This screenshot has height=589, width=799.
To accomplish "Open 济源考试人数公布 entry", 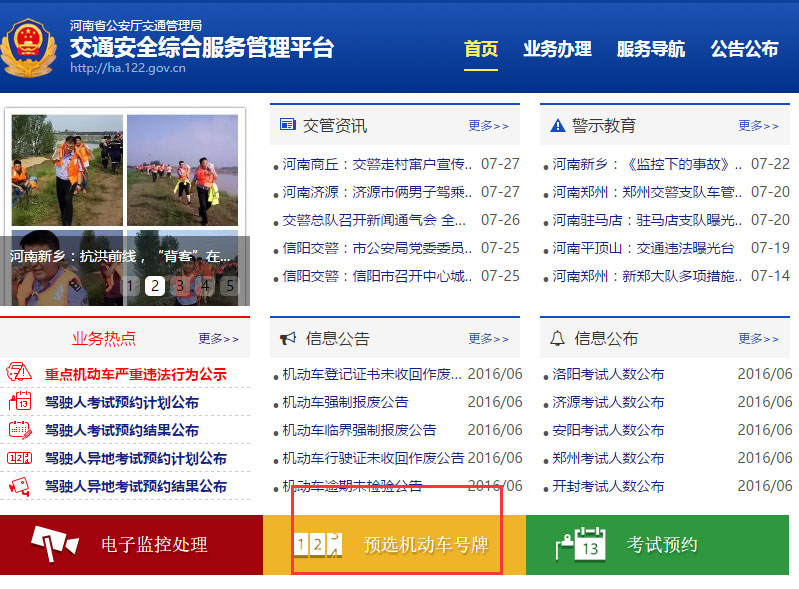I will tap(608, 403).
